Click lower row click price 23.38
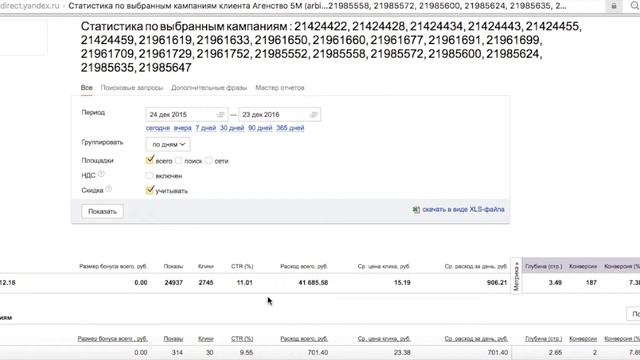This screenshot has height=360, width=640. [402, 353]
